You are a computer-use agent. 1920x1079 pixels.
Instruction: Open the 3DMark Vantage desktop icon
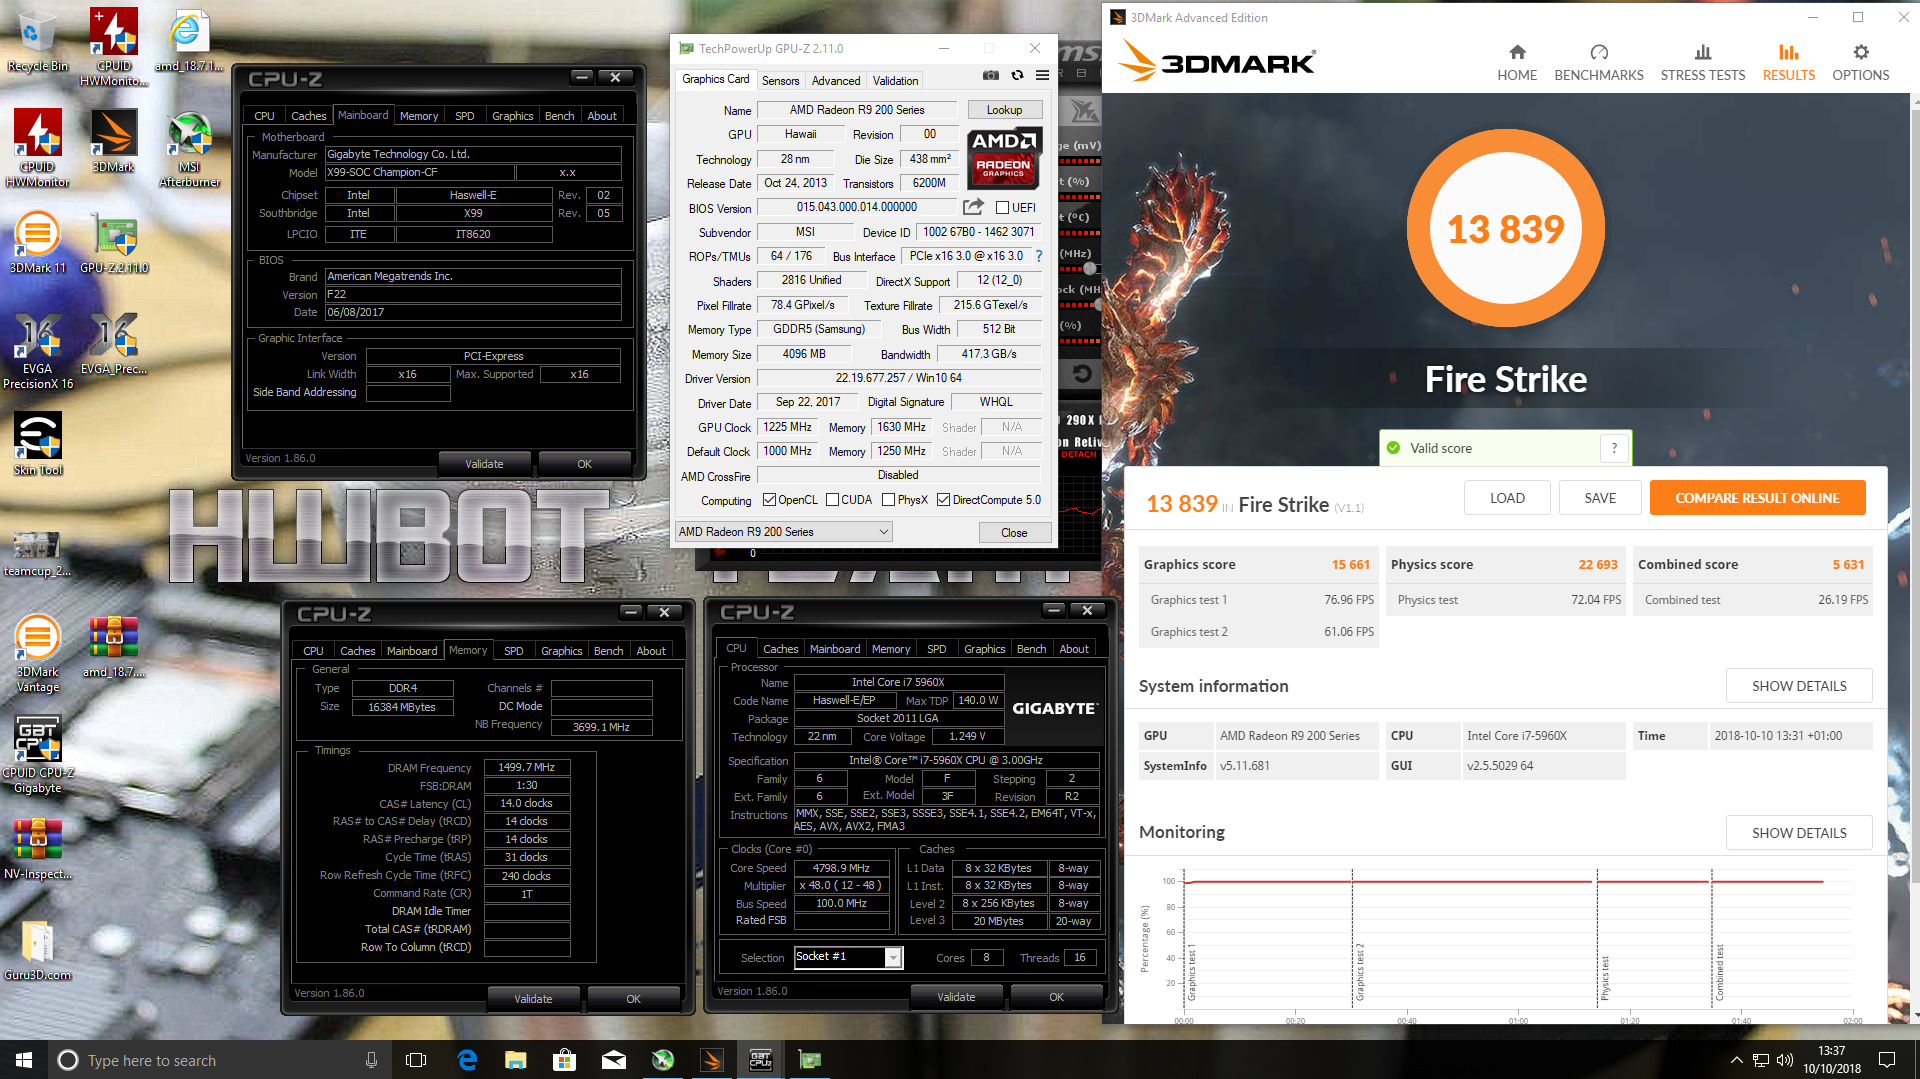point(37,654)
